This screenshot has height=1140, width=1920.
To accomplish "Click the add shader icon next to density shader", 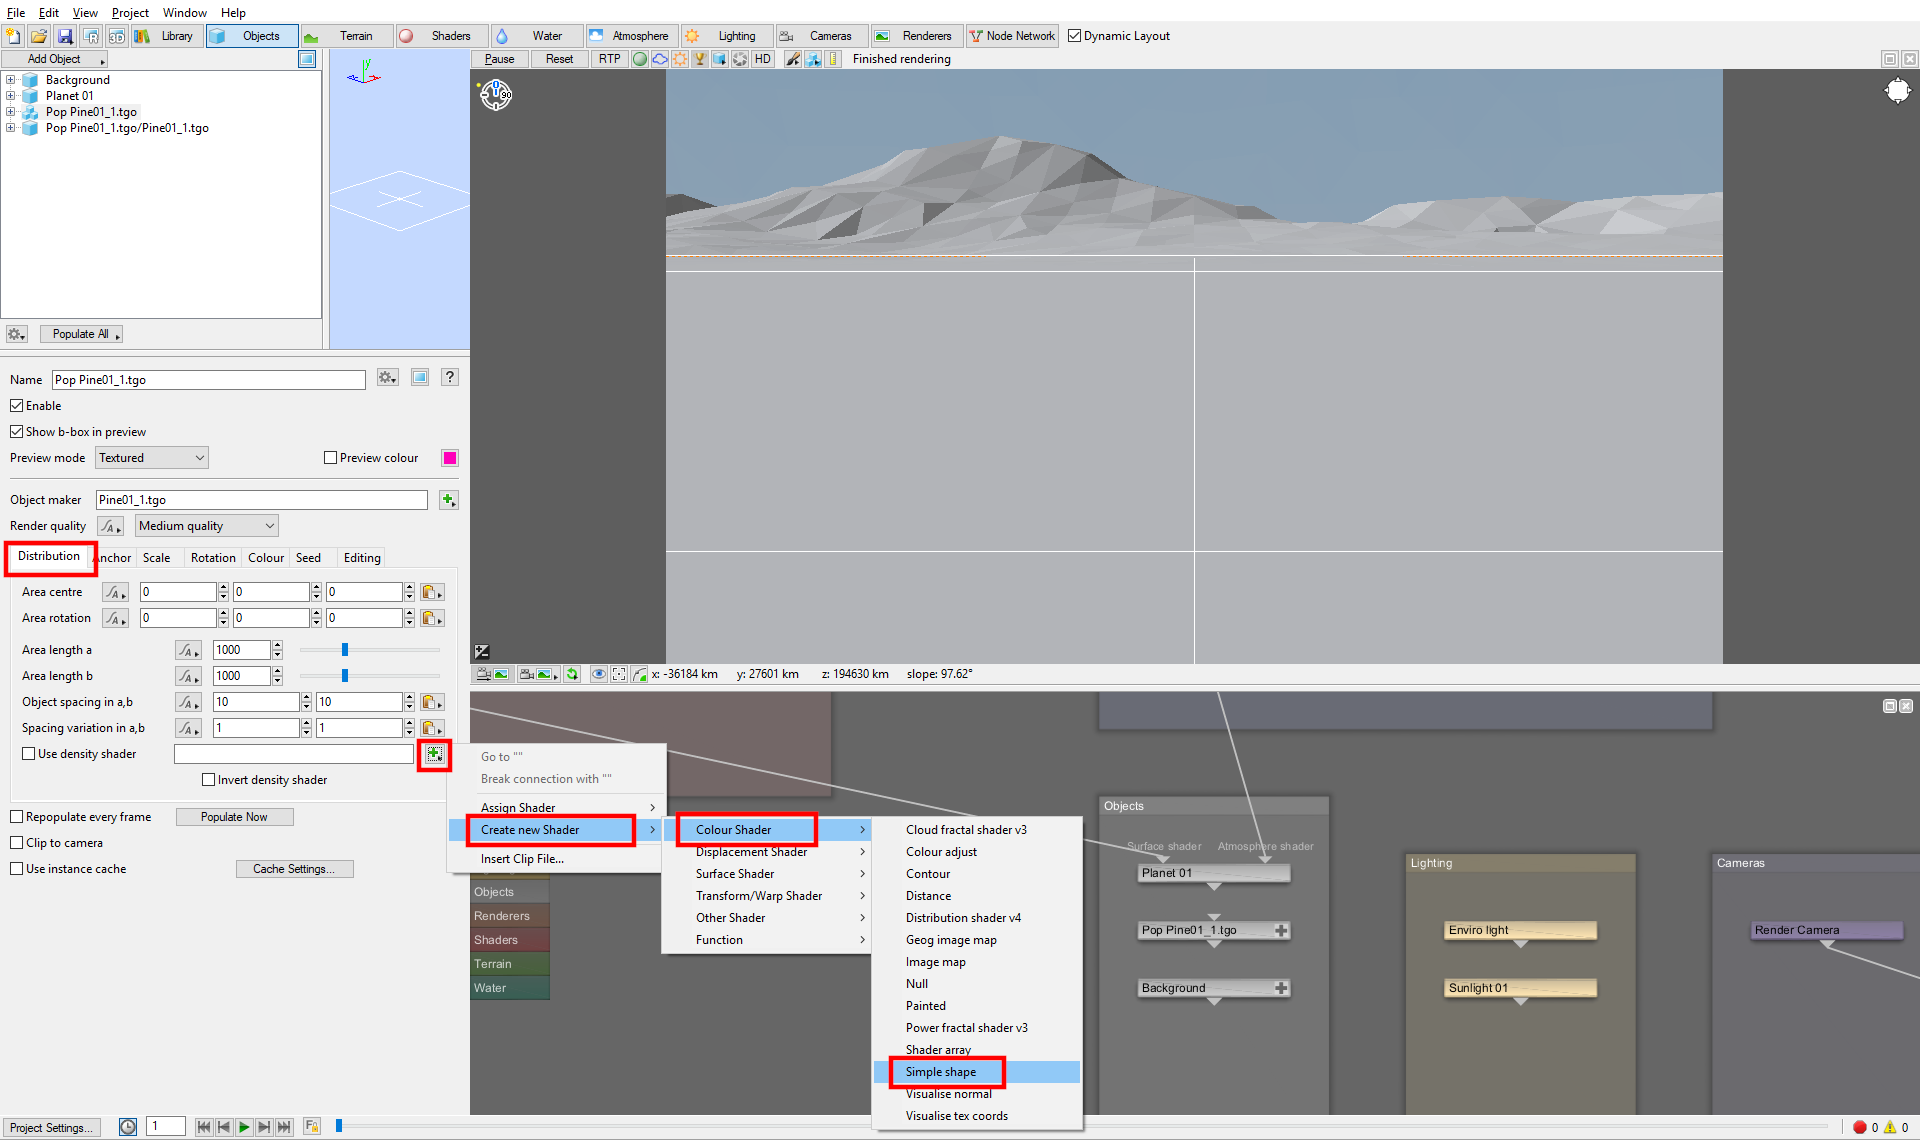I will (435, 755).
